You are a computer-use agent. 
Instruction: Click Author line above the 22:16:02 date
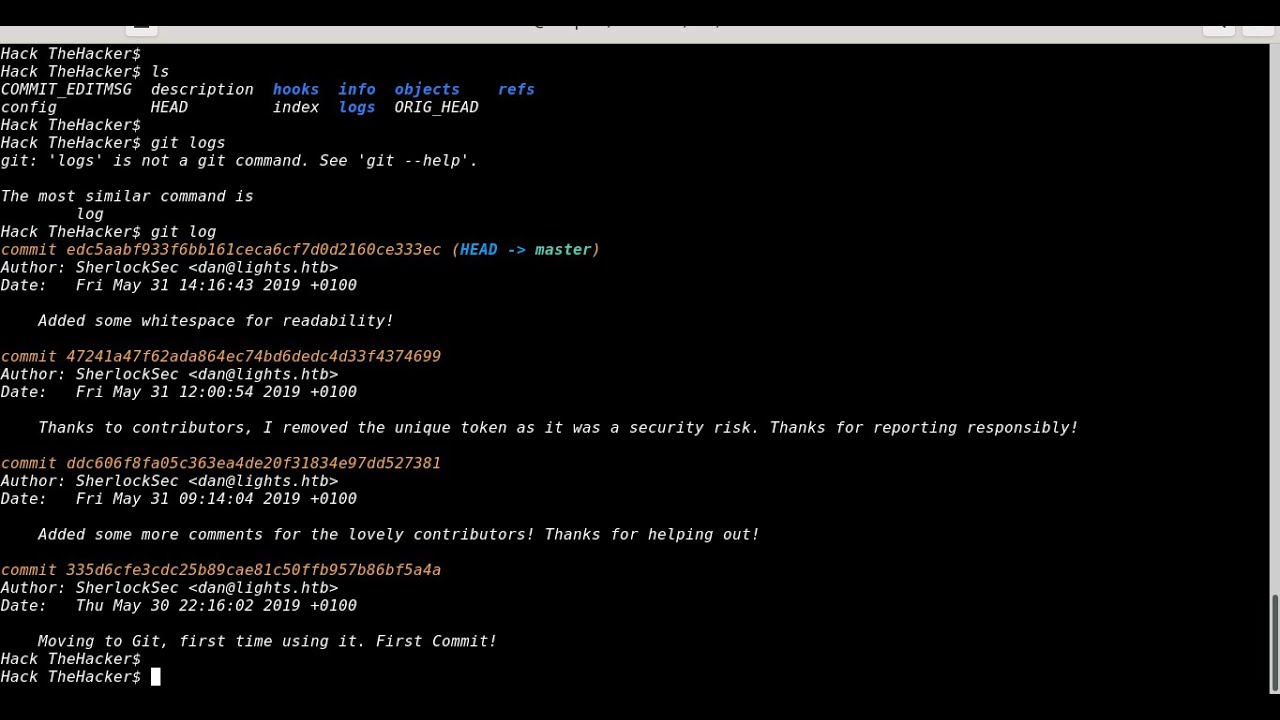click(169, 588)
